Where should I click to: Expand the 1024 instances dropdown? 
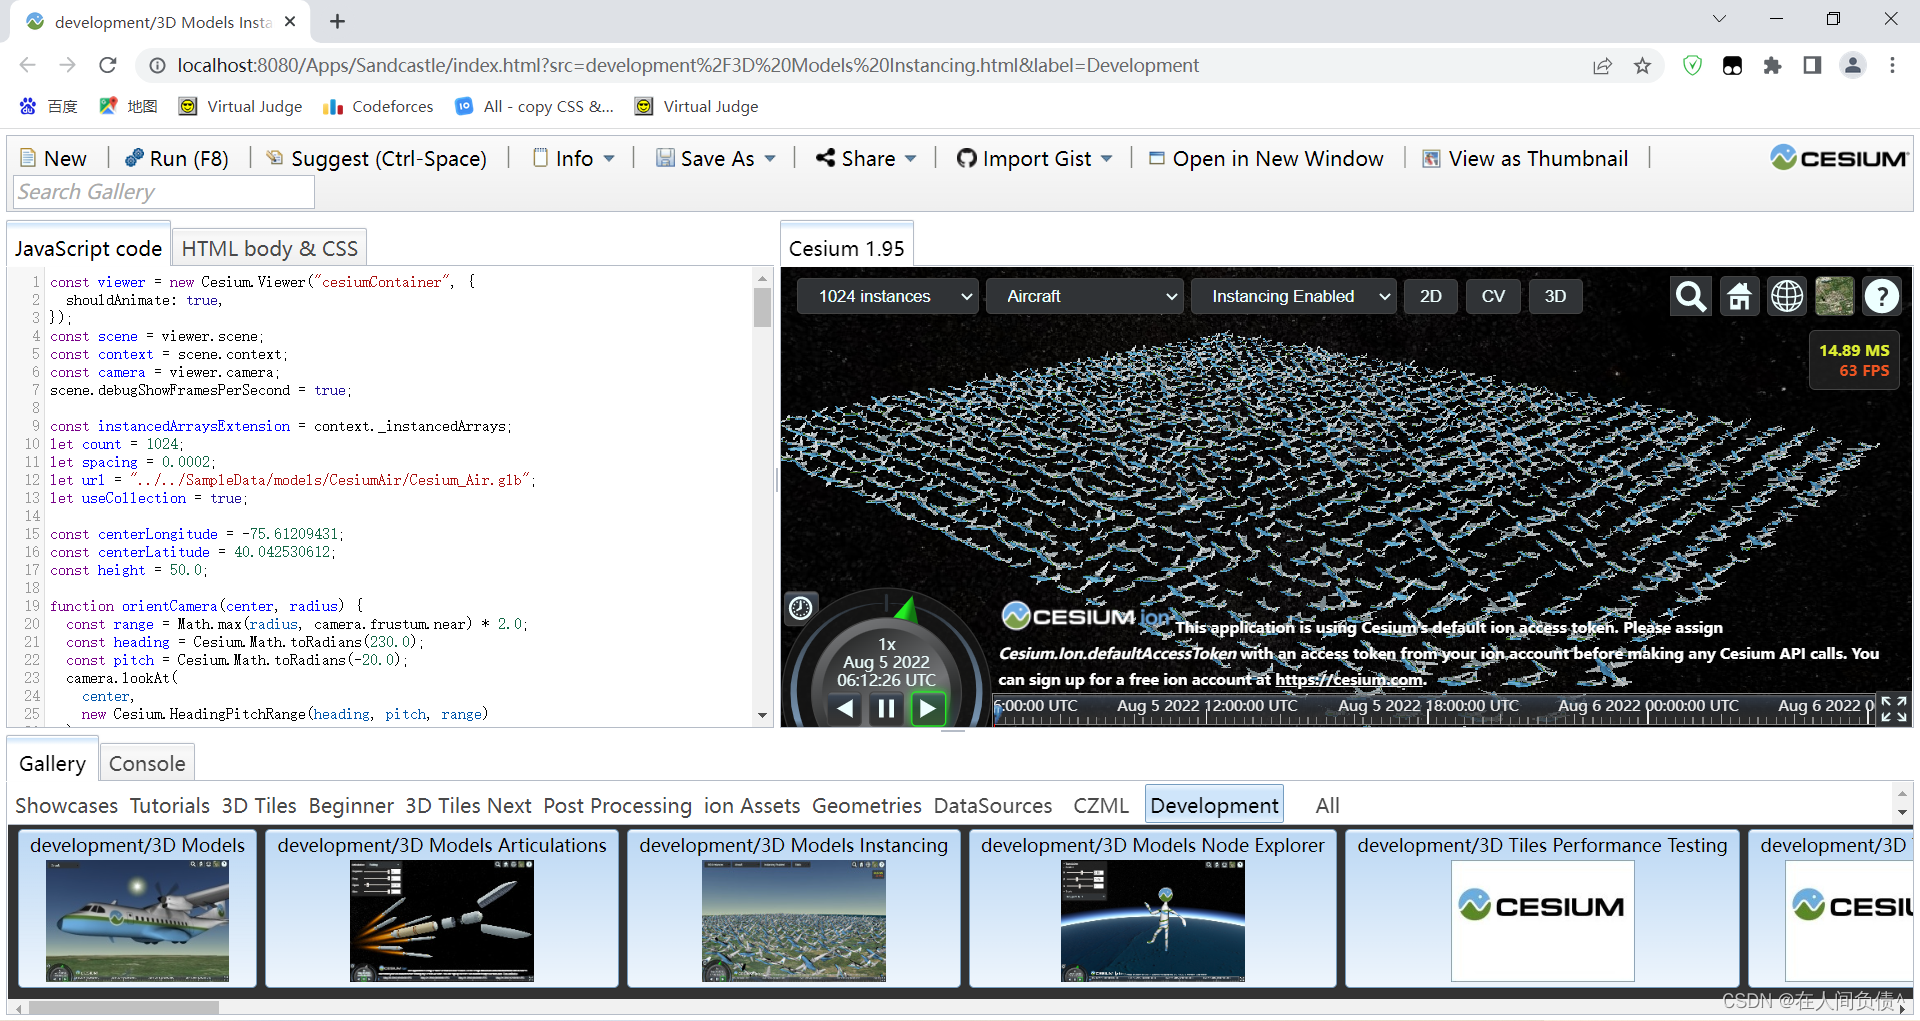pos(886,296)
